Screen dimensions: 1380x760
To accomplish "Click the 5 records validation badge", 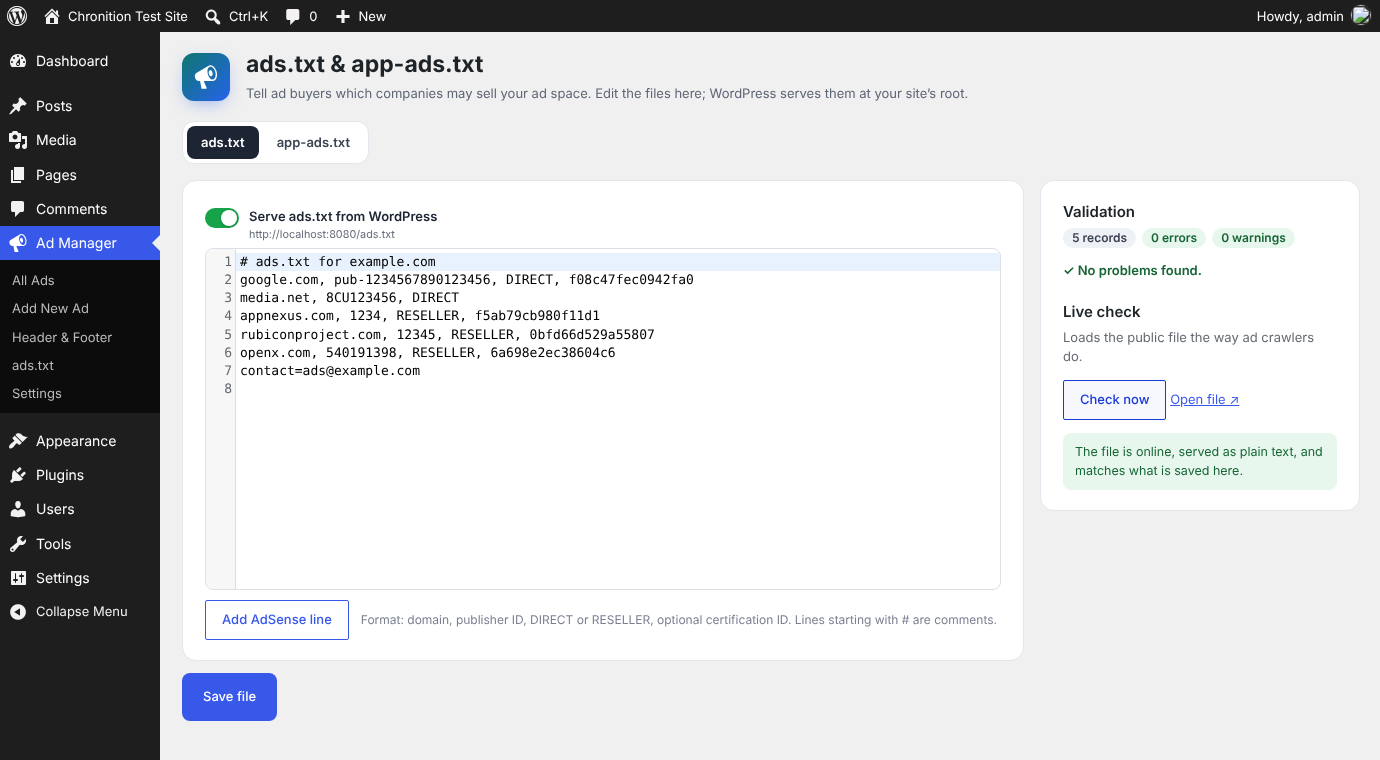I will pos(1099,238).
